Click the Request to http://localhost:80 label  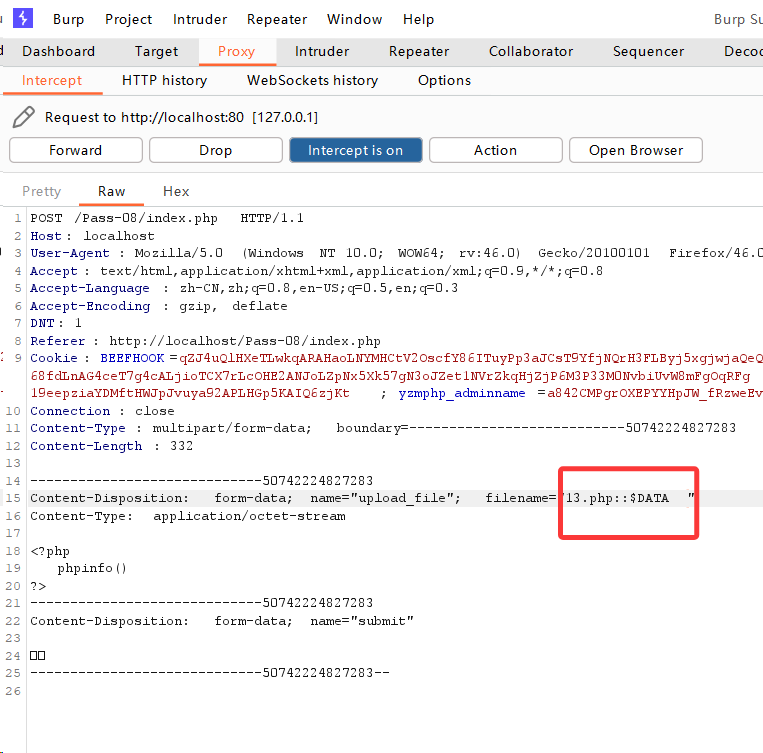point(182,117)
